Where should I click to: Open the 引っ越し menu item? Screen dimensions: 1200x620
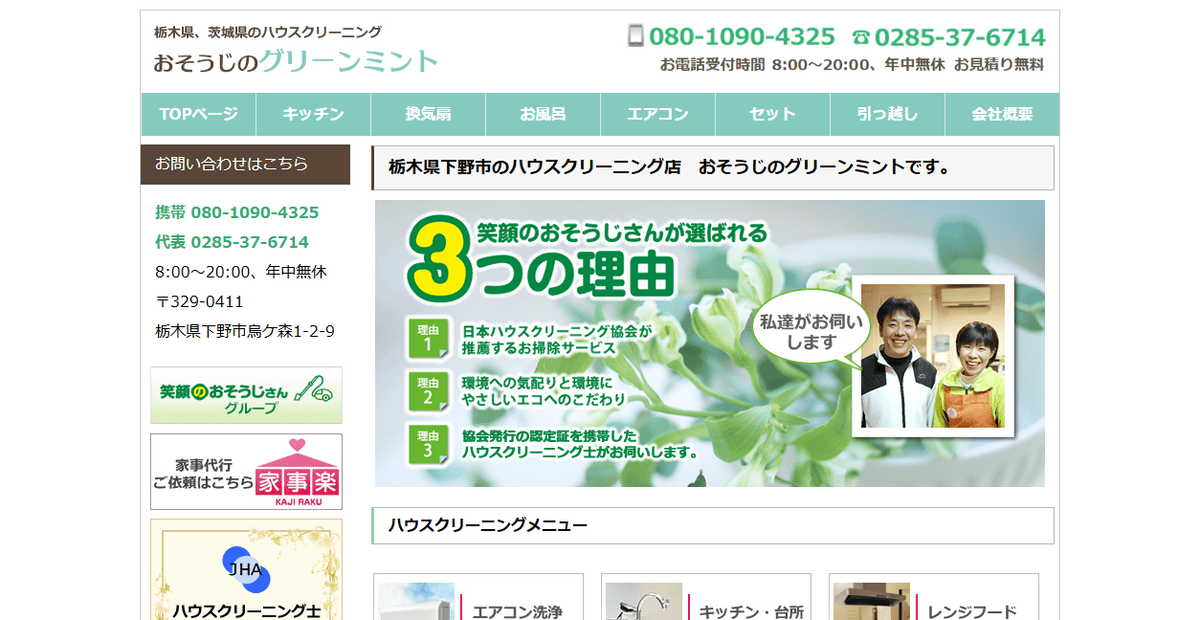pyautogui.click(x=887, y=114)
